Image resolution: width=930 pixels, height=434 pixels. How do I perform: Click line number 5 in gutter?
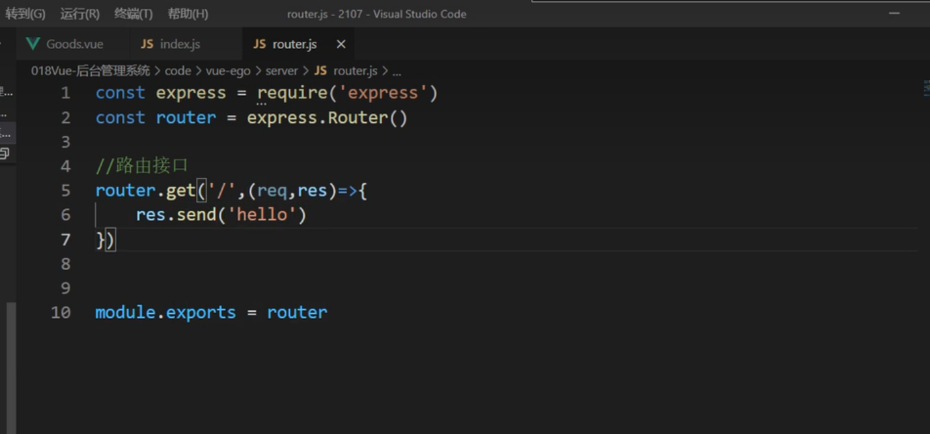[x=65, y=190]
